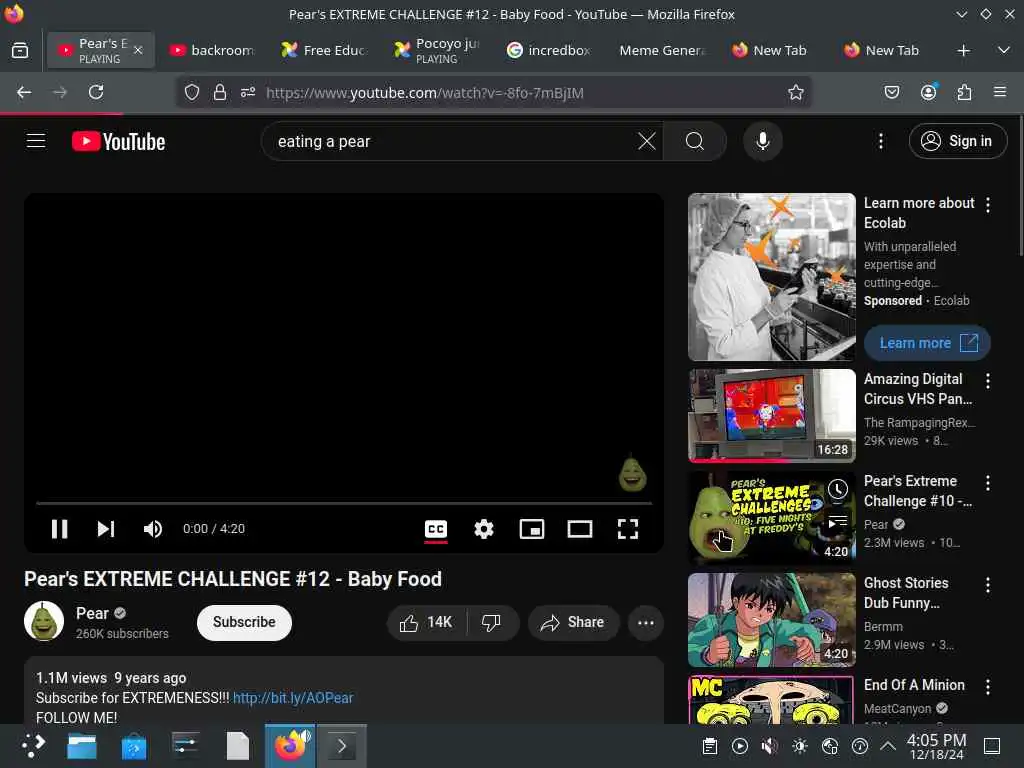
Task: Open Ecolab ad options menu
Action: 987,205
